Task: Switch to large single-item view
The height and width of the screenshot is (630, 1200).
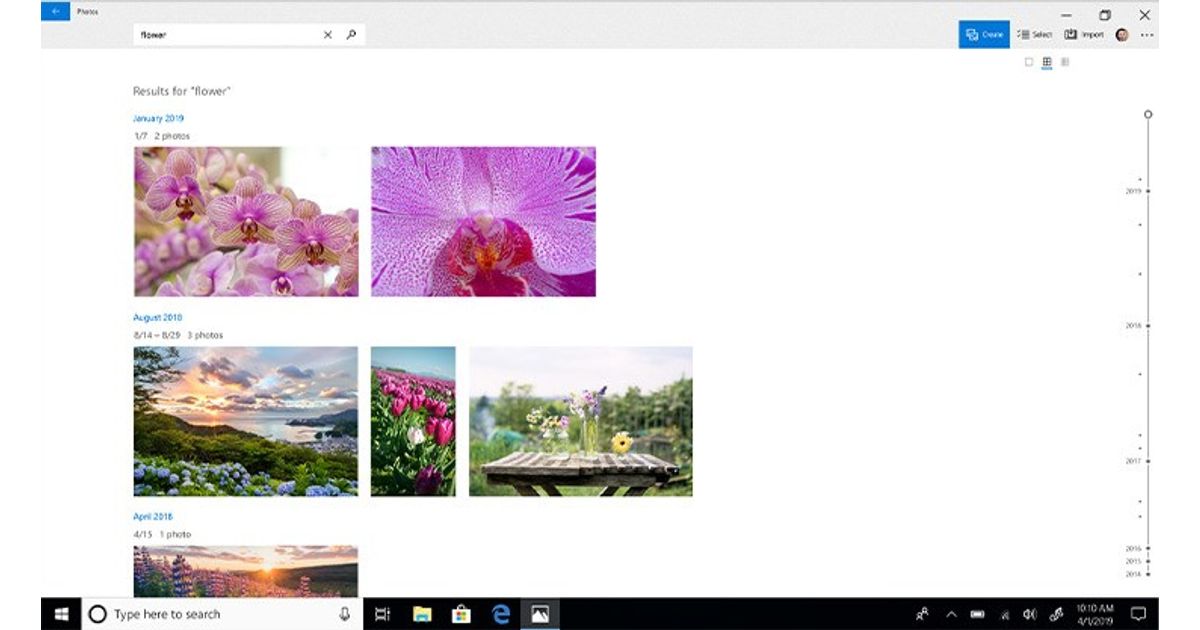Action: coord(1029,62)
